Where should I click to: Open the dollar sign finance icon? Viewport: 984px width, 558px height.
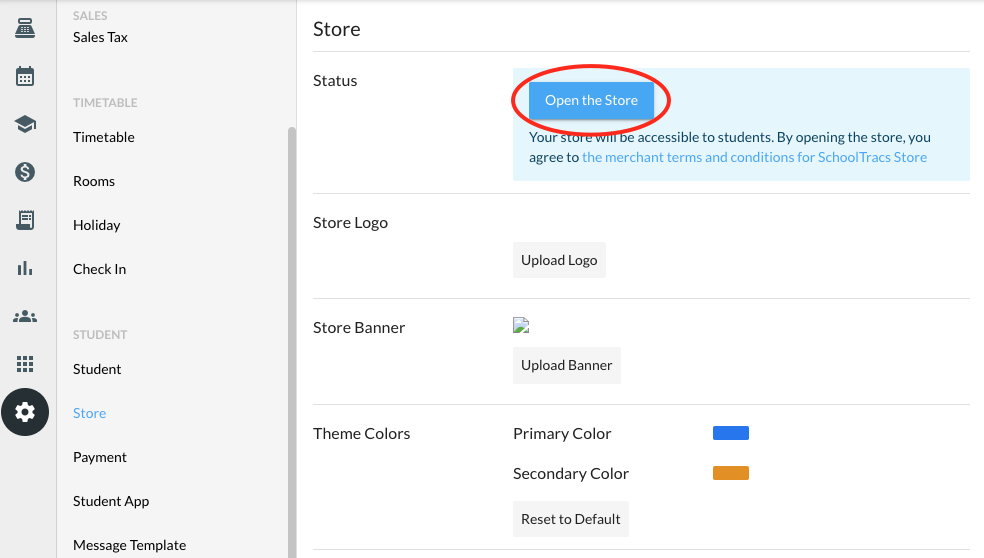tap(25, 172)
